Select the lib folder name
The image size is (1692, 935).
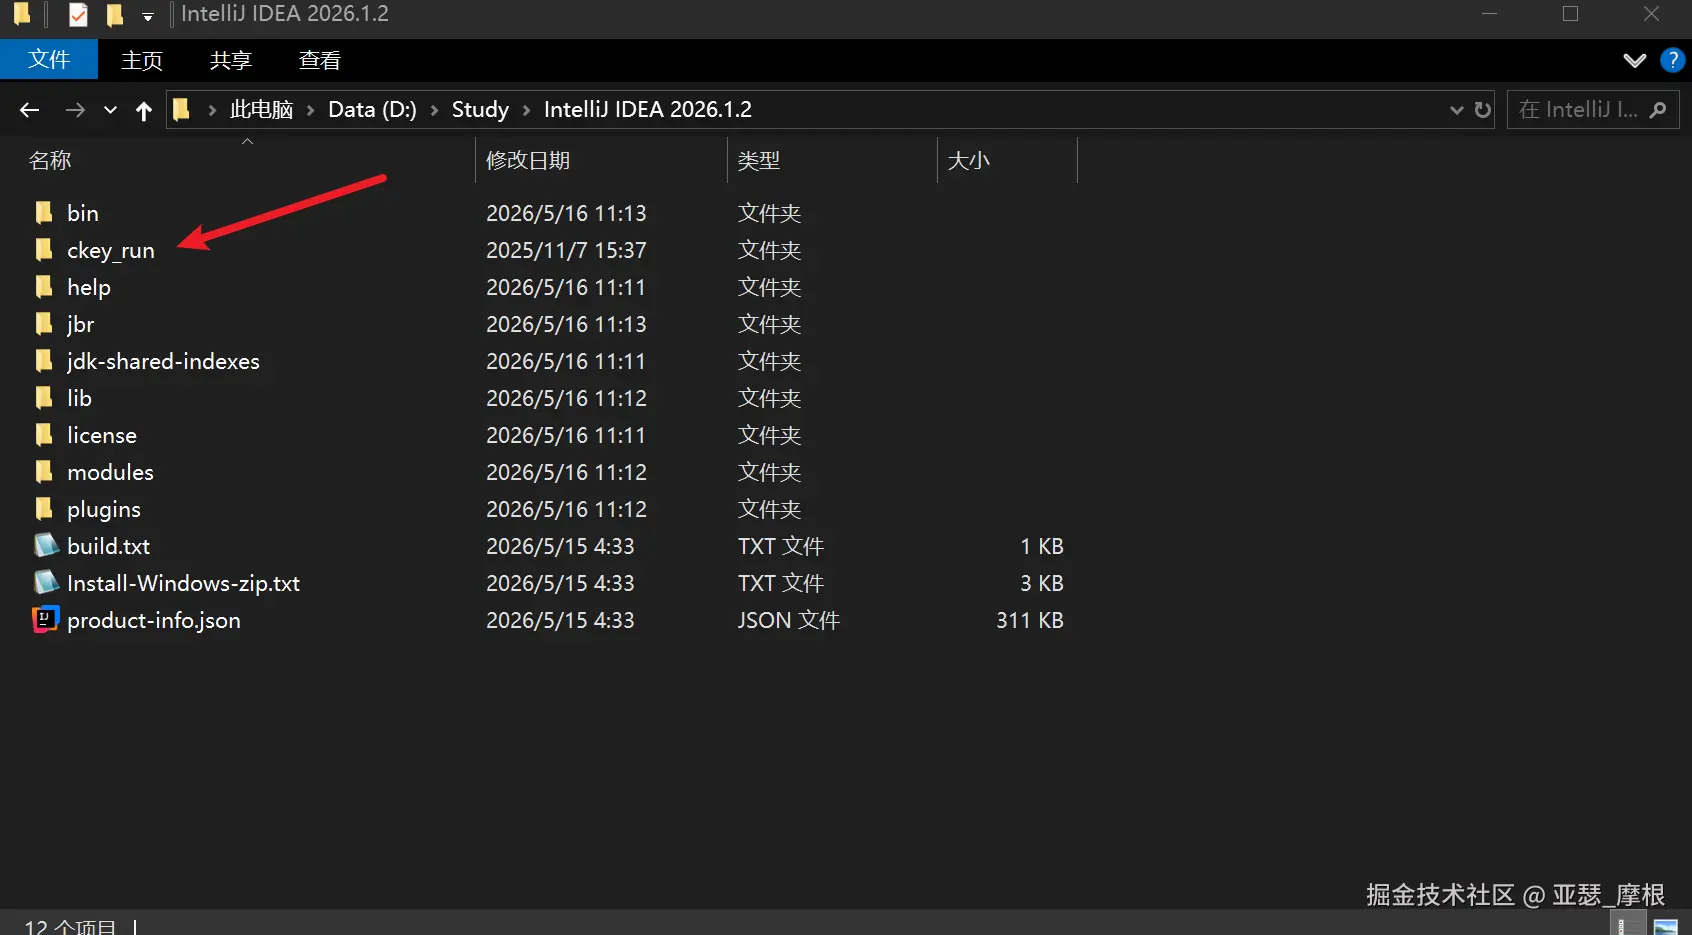coord(79,398)
